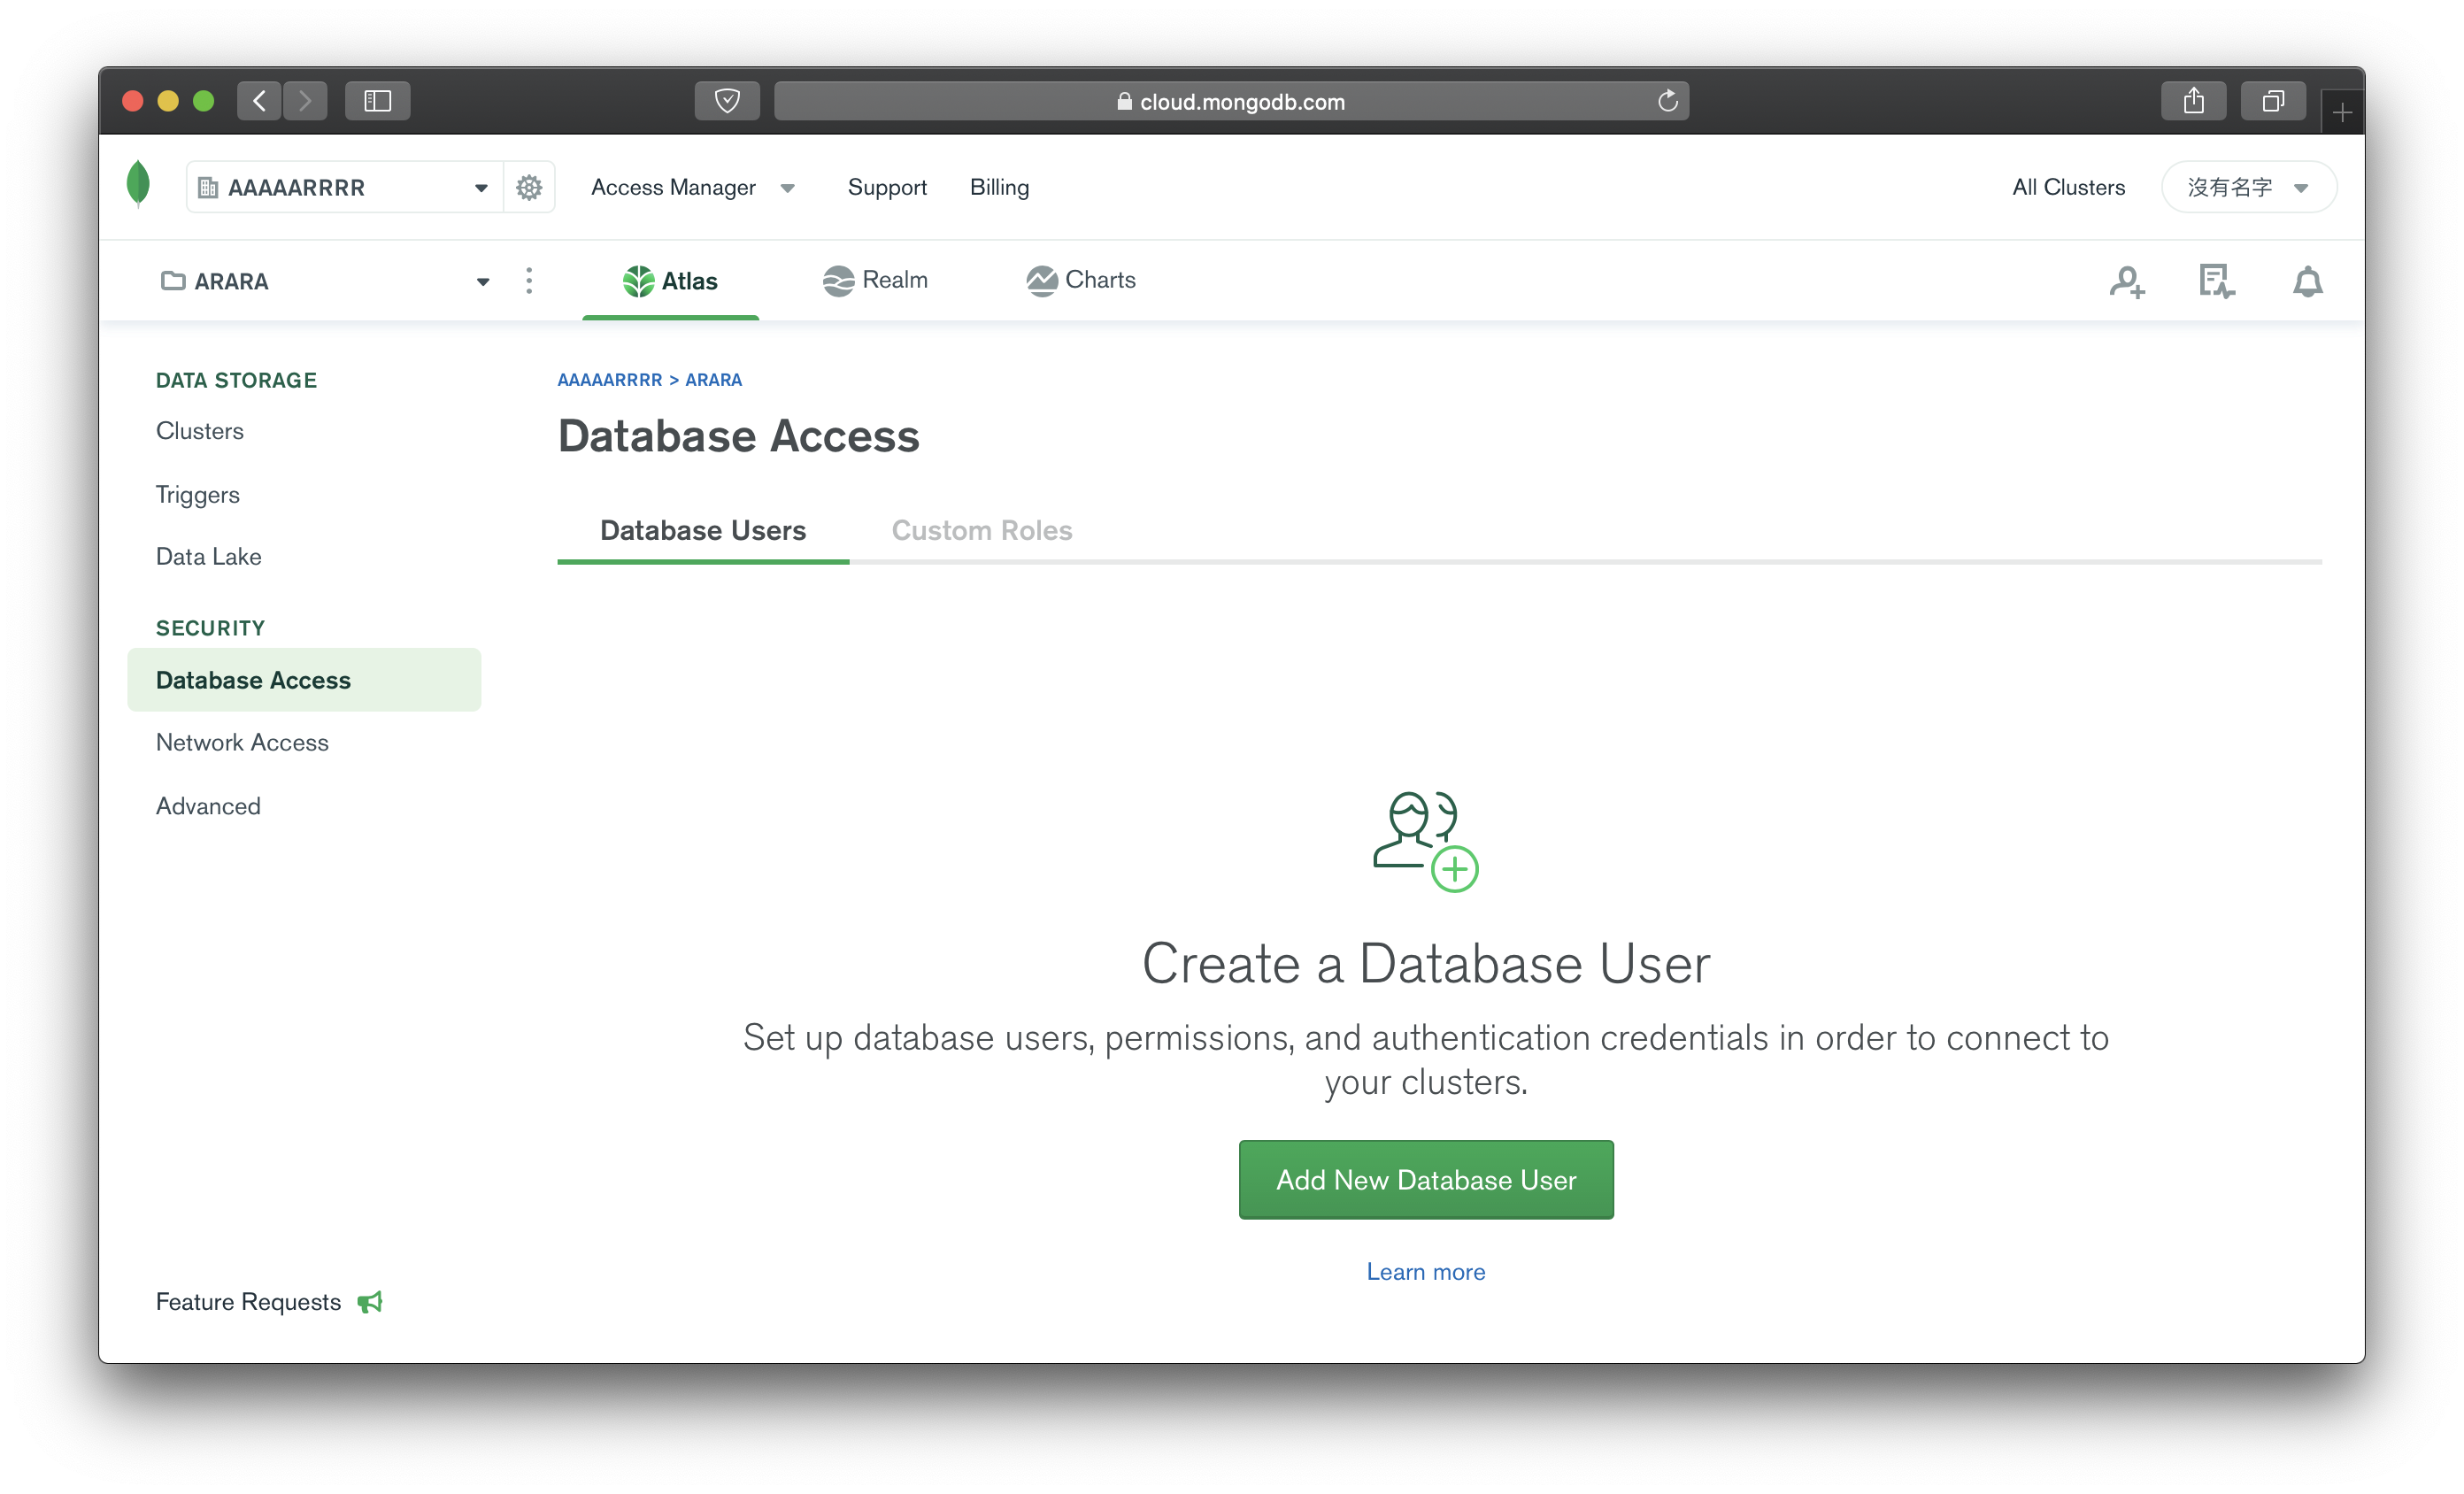
Task: Switch to the Realm tab
Action: coord(875,280)
